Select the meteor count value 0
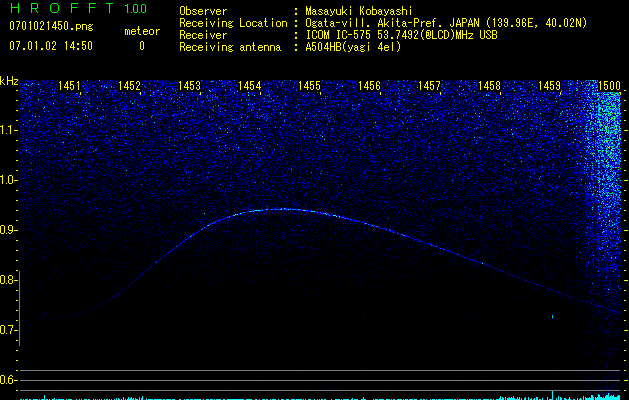This screenshot has height=400, width=629. (141, 46)
